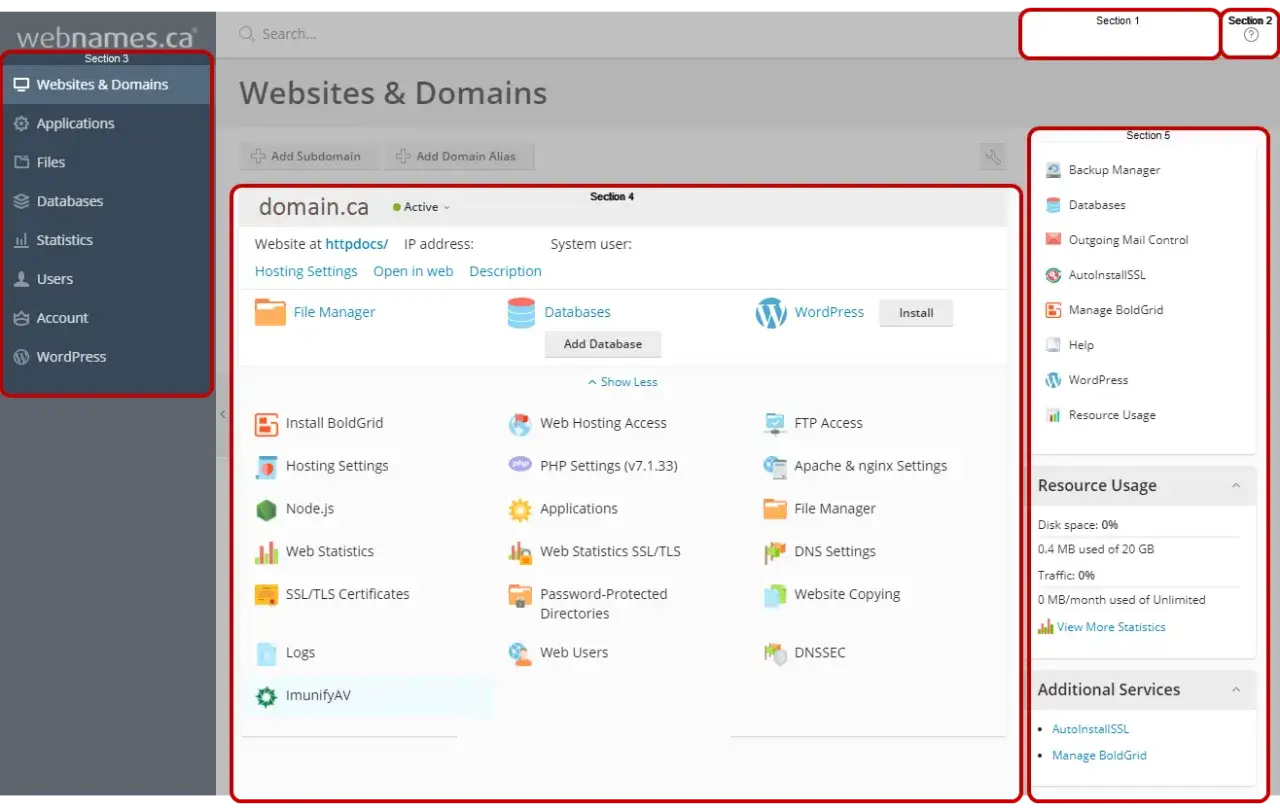1280x811 pixels.
Task: Click the Add Subdomain button
Action: (309, 156)
